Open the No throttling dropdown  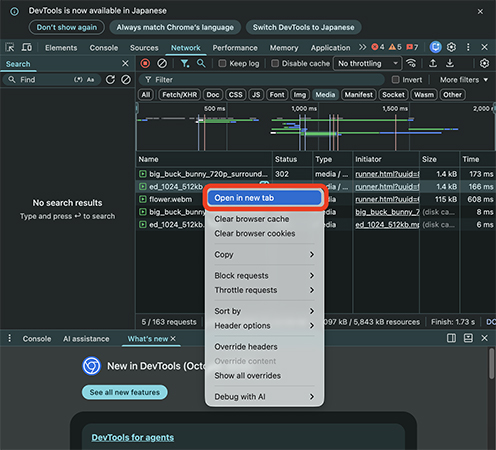368,63
